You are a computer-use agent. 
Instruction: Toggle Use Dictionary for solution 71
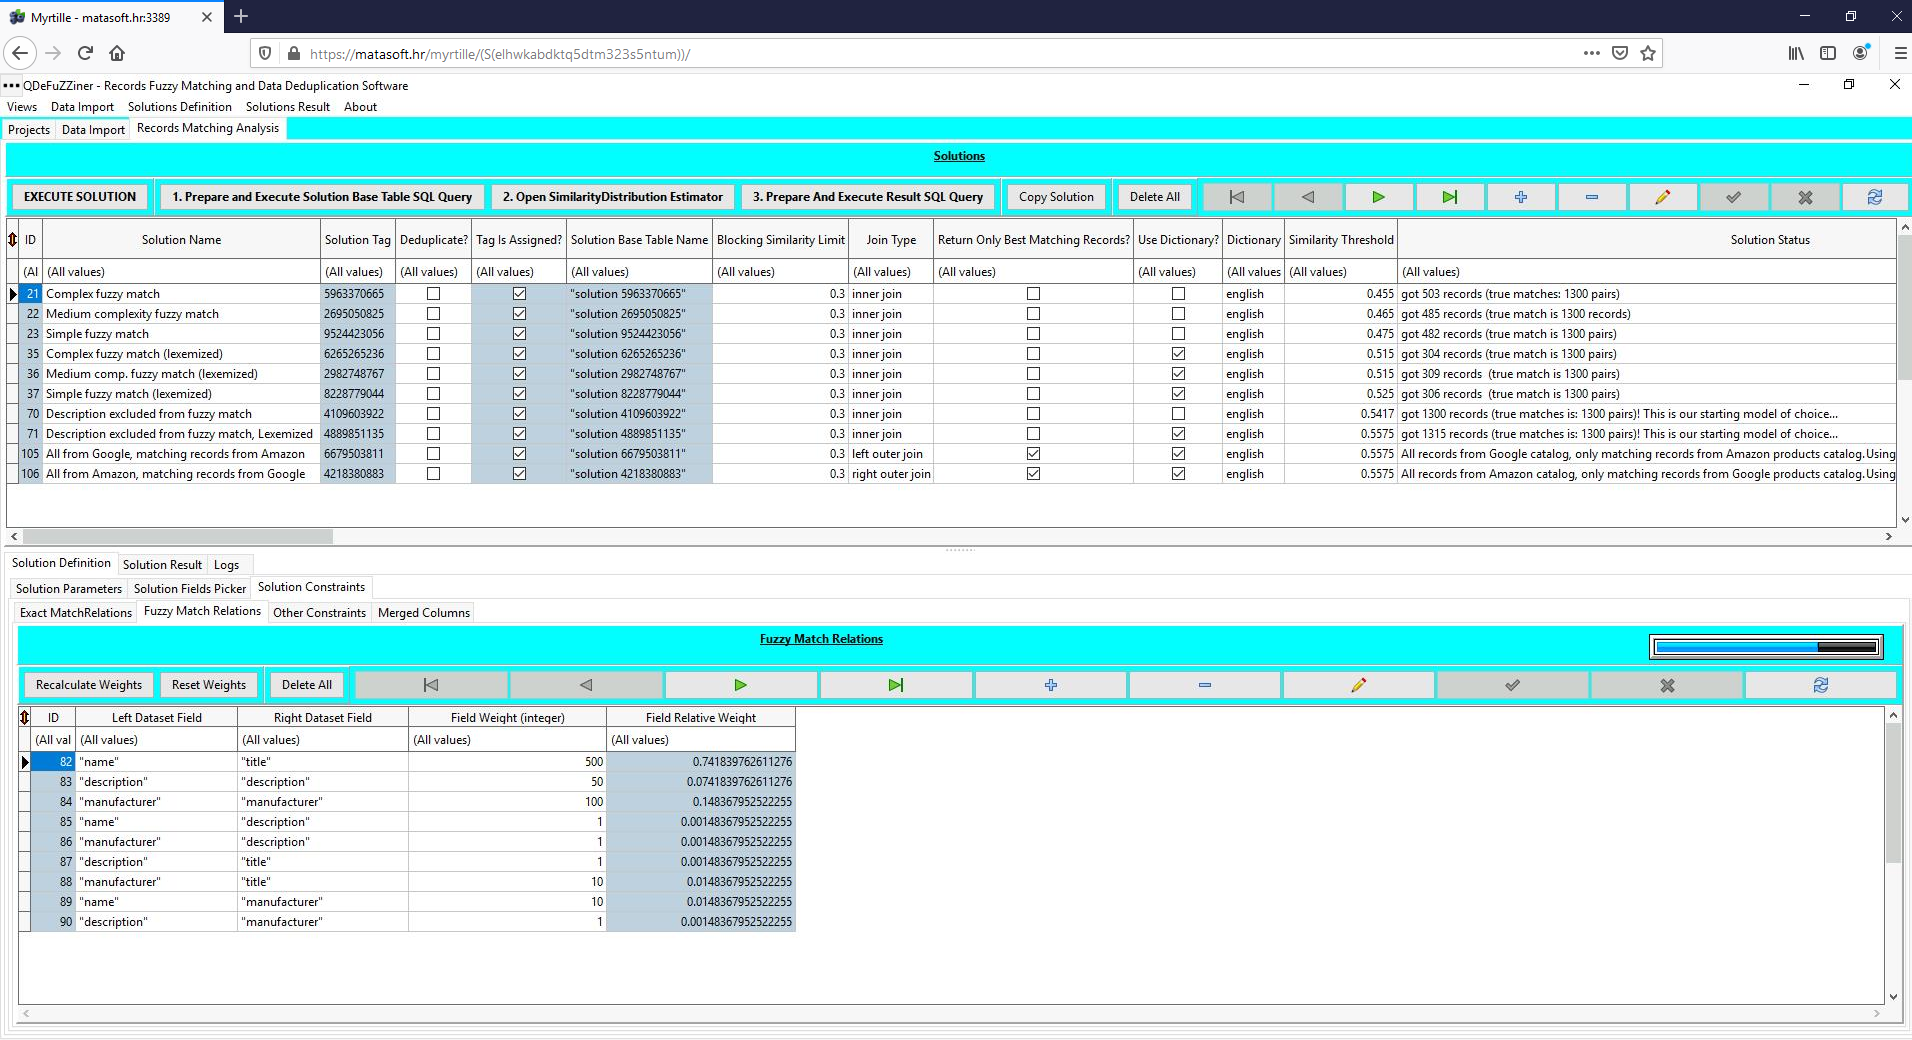point(1178,434)
